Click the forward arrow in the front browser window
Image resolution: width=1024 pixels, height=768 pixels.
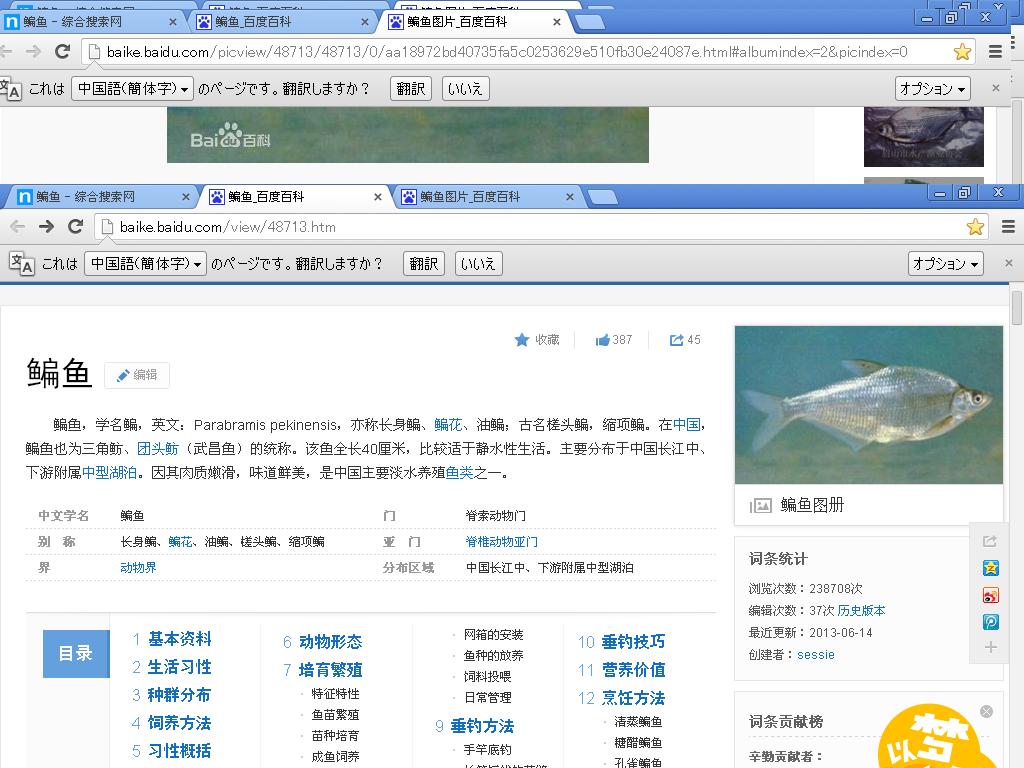[46, 227]
